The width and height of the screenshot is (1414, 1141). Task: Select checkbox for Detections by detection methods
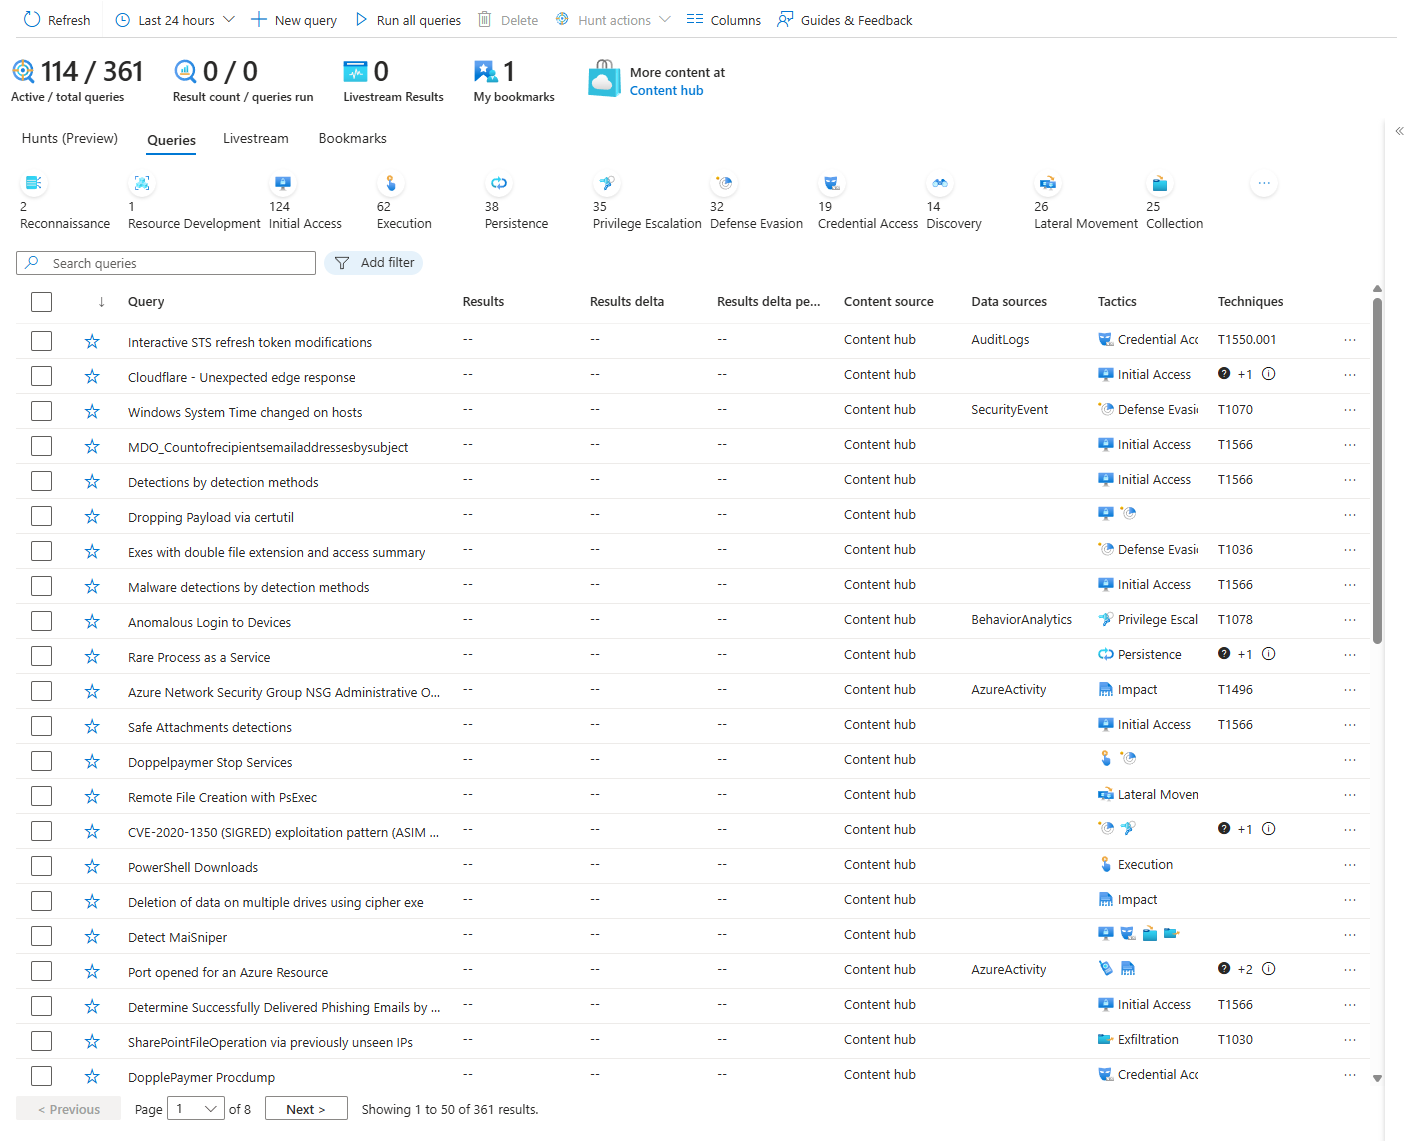pos(41,481)
